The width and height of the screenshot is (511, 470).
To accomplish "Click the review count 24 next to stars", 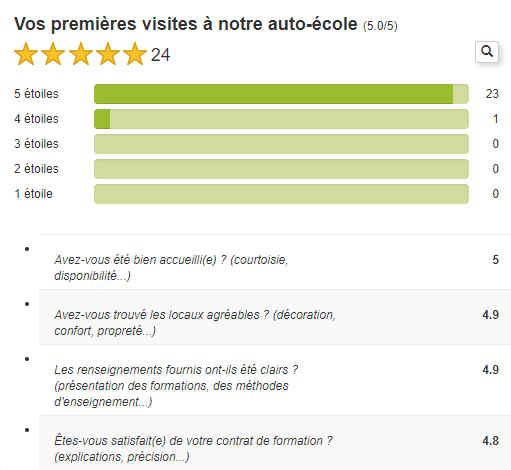I will click(x=160, y=55).
